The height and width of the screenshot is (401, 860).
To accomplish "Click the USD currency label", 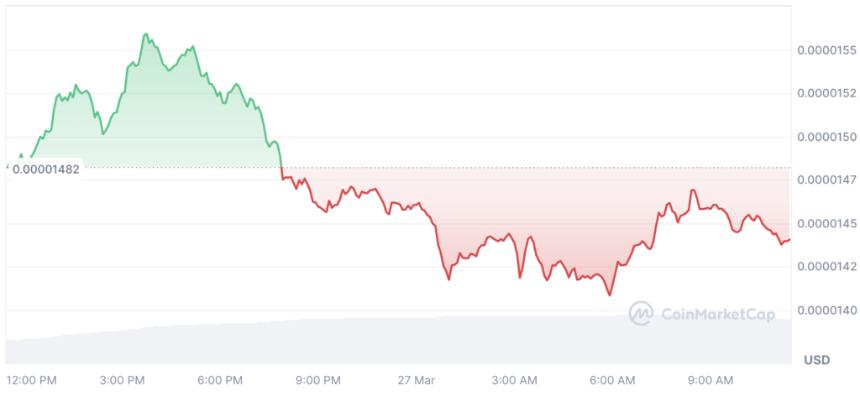I will pos(817,360).
